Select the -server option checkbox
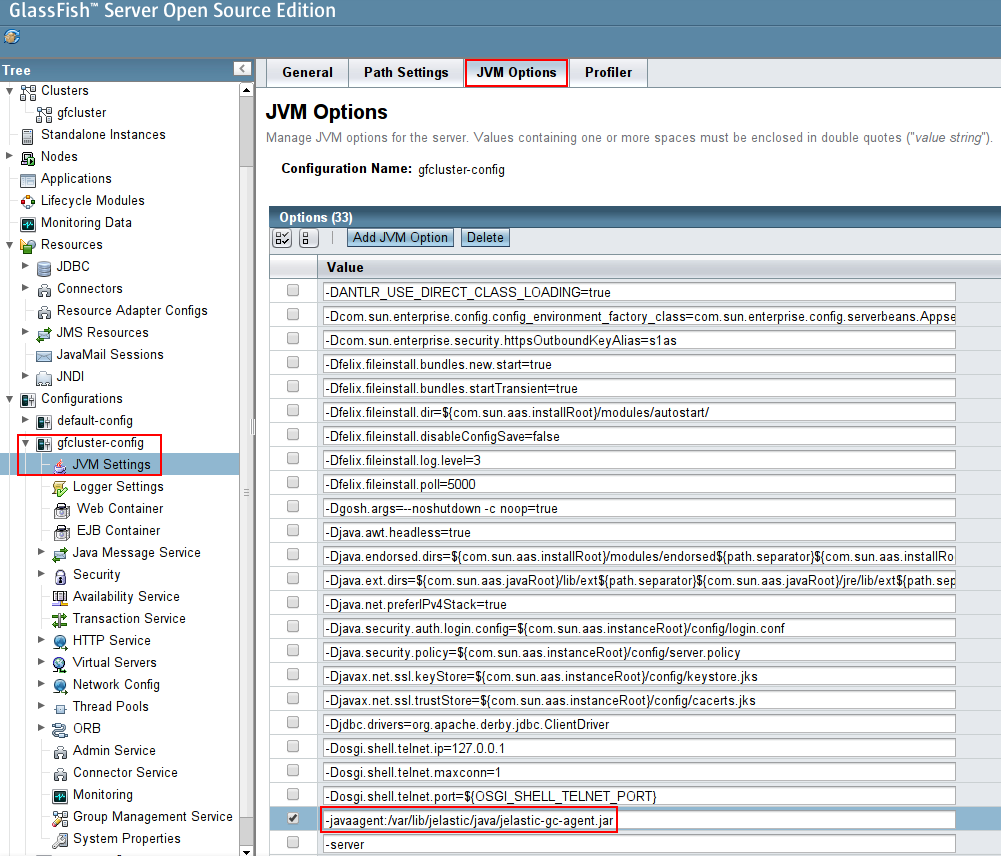 pyautogui.click(x=293, y=843)
